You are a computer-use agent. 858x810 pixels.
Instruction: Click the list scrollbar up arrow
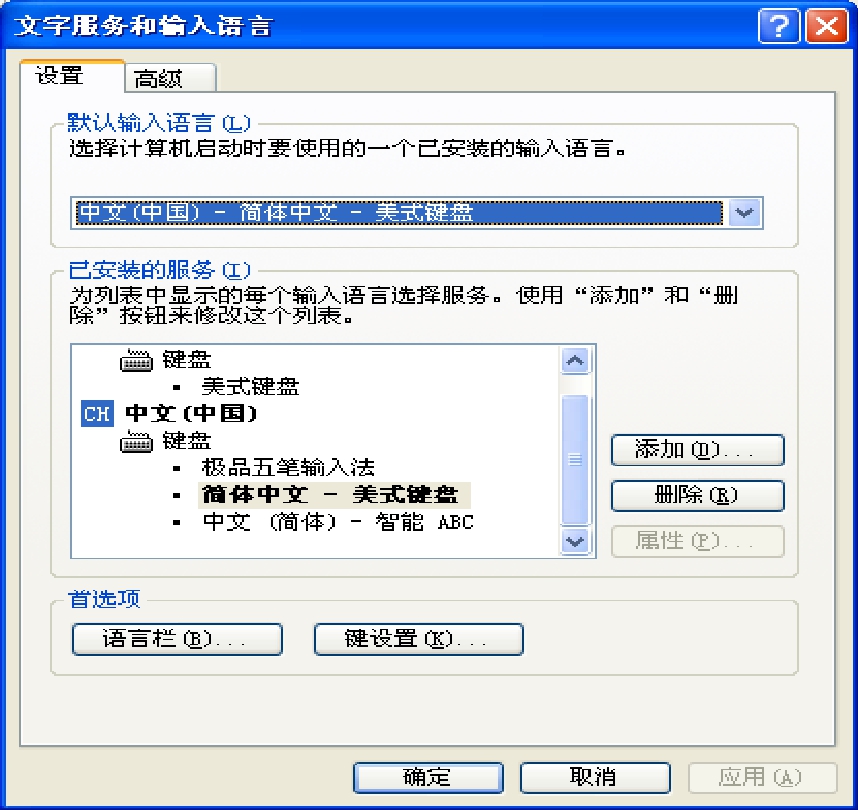point(575,361)
